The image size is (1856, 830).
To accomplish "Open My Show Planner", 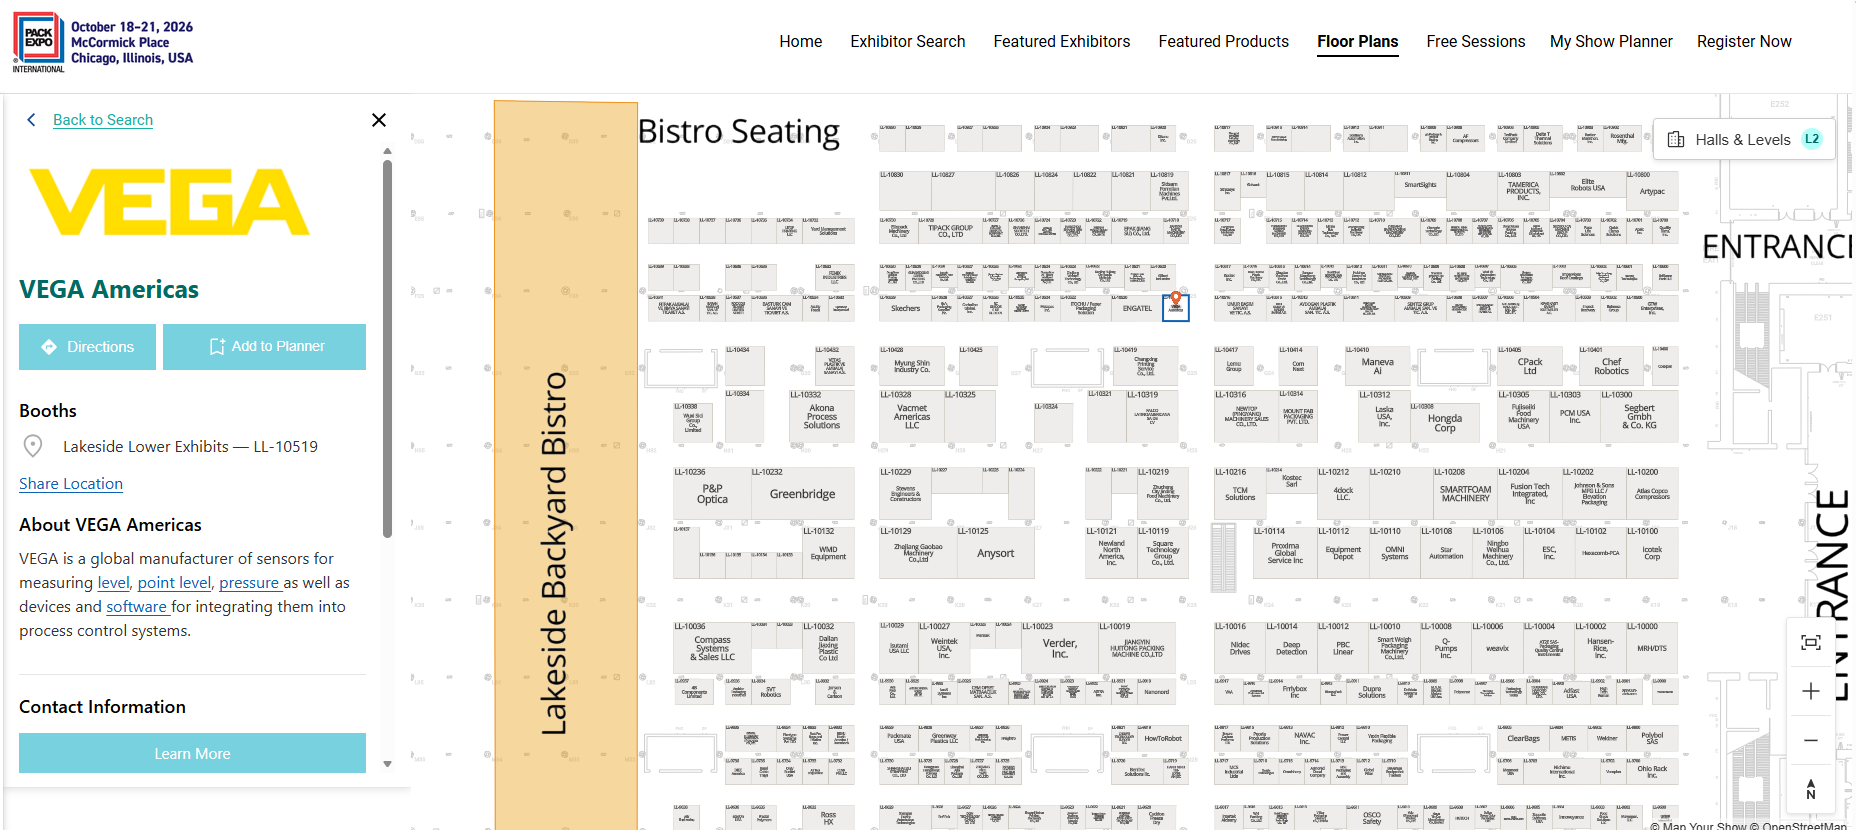I will pyautogui.click(x=1611, y=42).
